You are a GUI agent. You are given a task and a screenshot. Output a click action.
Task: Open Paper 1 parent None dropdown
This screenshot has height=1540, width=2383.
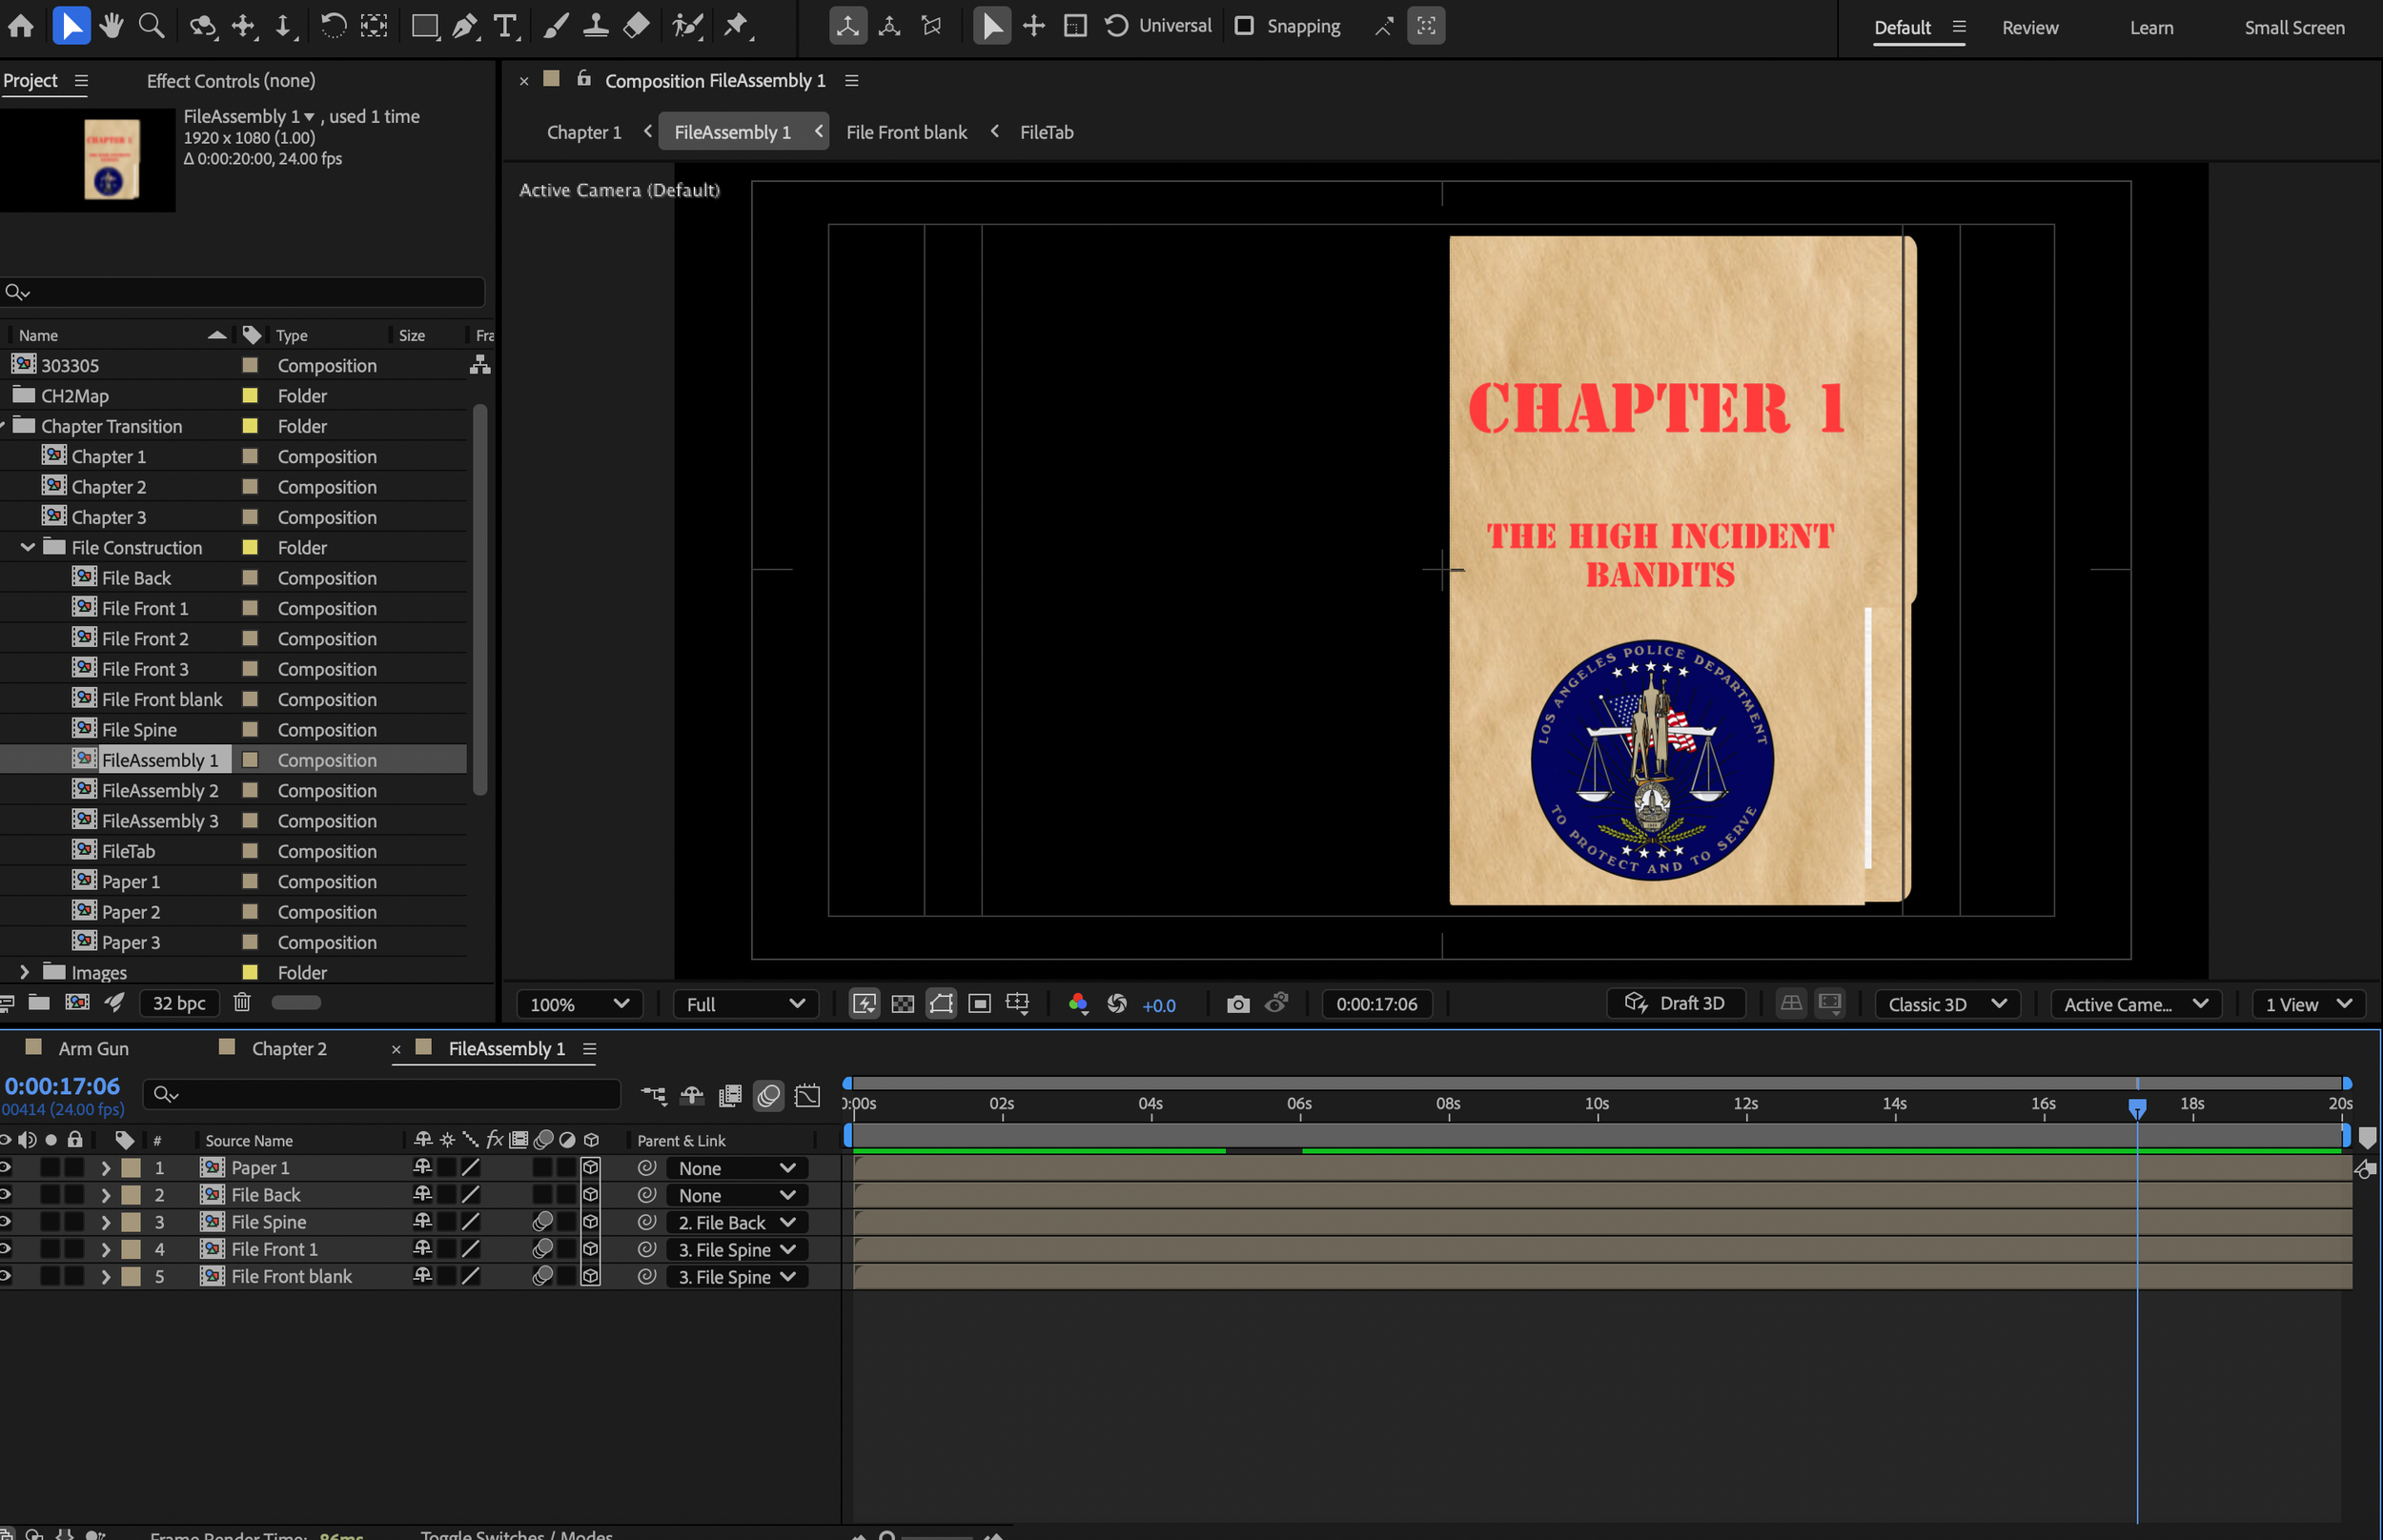[736, 1168]
